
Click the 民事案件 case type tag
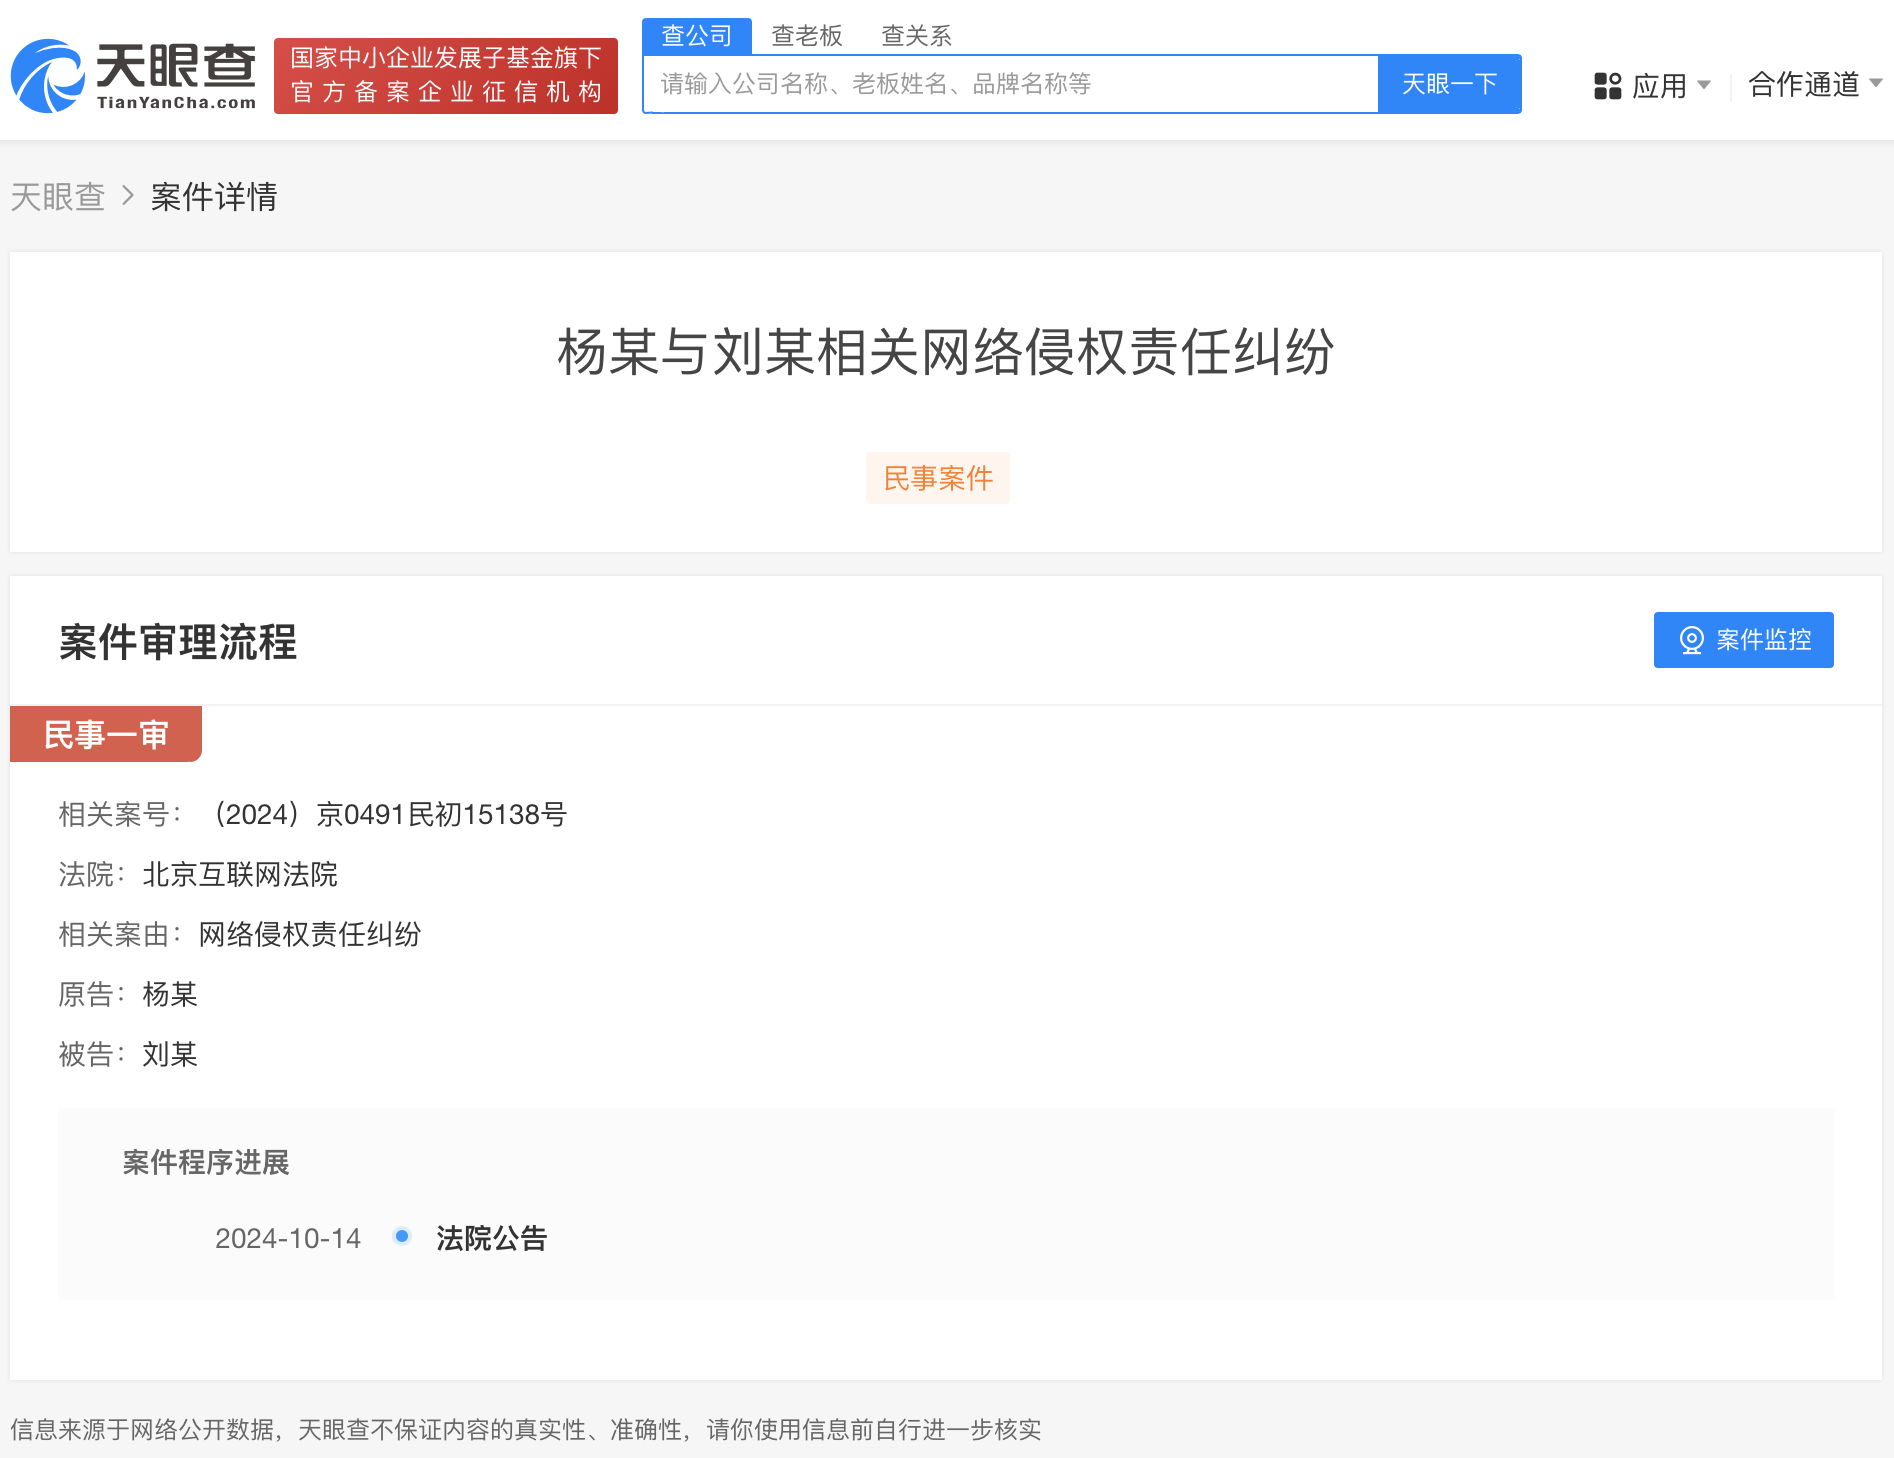(937, 478)
